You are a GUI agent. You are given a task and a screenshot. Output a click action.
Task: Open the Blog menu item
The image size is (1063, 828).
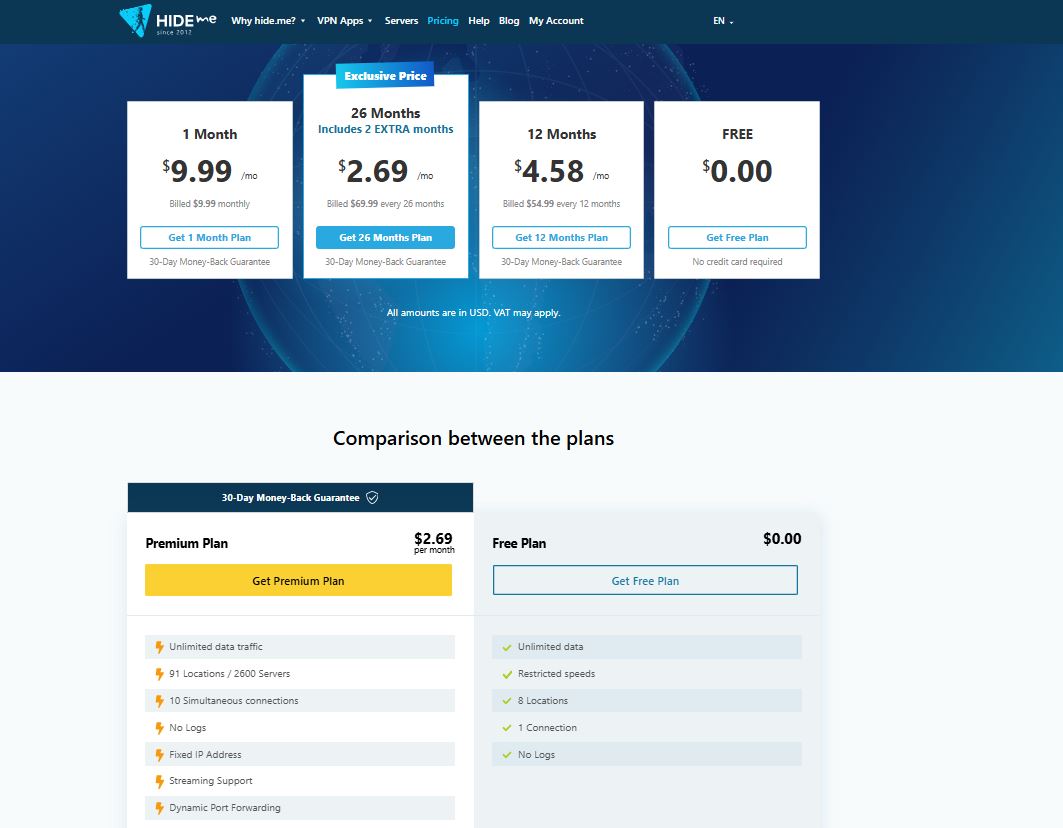click(x=509, y=21)
